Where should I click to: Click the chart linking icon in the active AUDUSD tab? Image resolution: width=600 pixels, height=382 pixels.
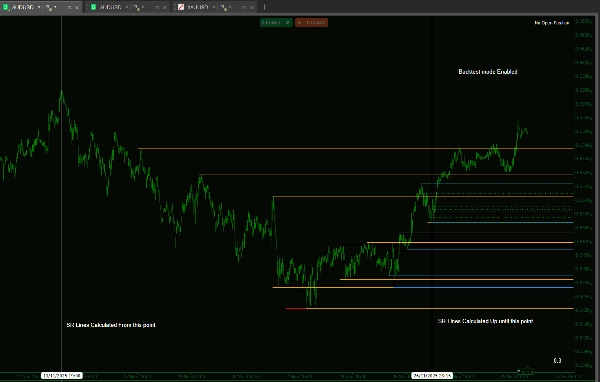click(49, 8)
